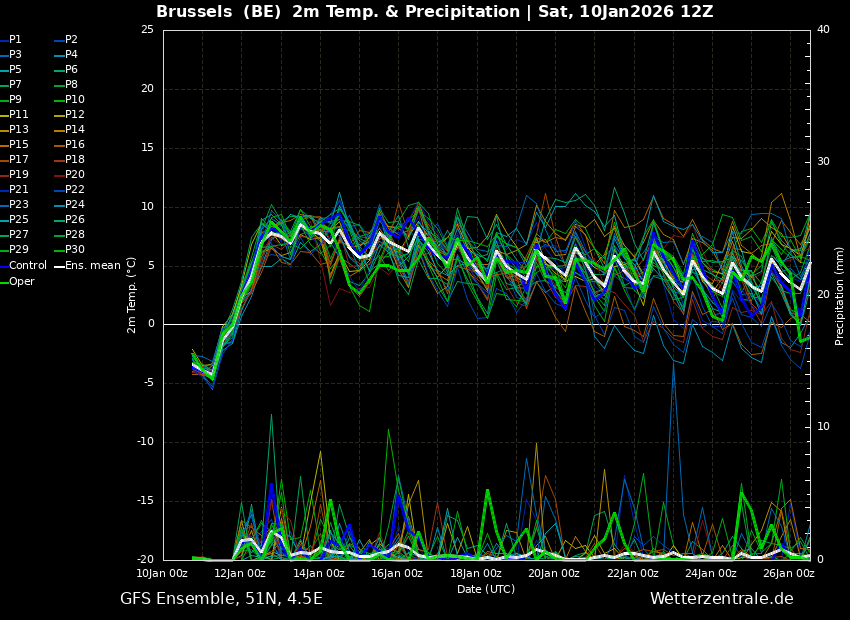This screenshot has height=620, width=850.
Task: Click the 12Jan 00z date label
Action: click(x=240, y=574)
